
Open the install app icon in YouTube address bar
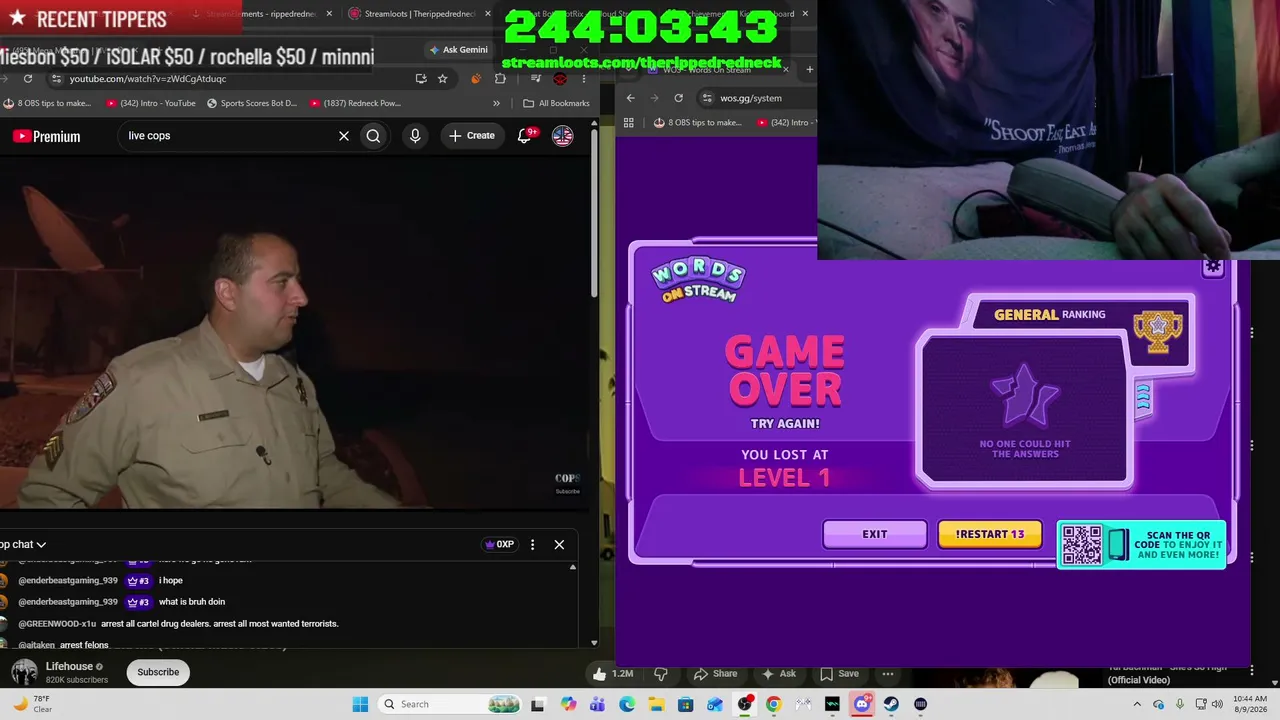pos(421,79)
